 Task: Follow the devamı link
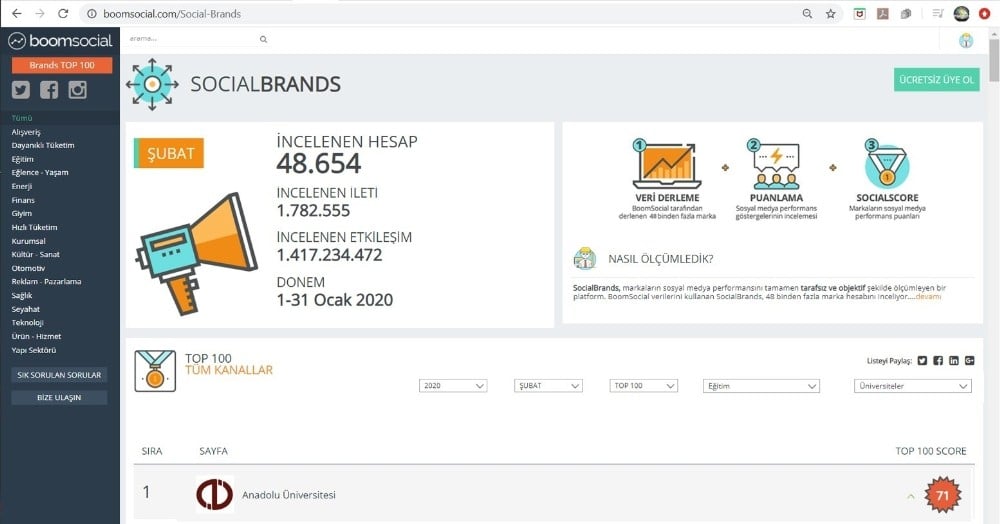tap(928, 296)
